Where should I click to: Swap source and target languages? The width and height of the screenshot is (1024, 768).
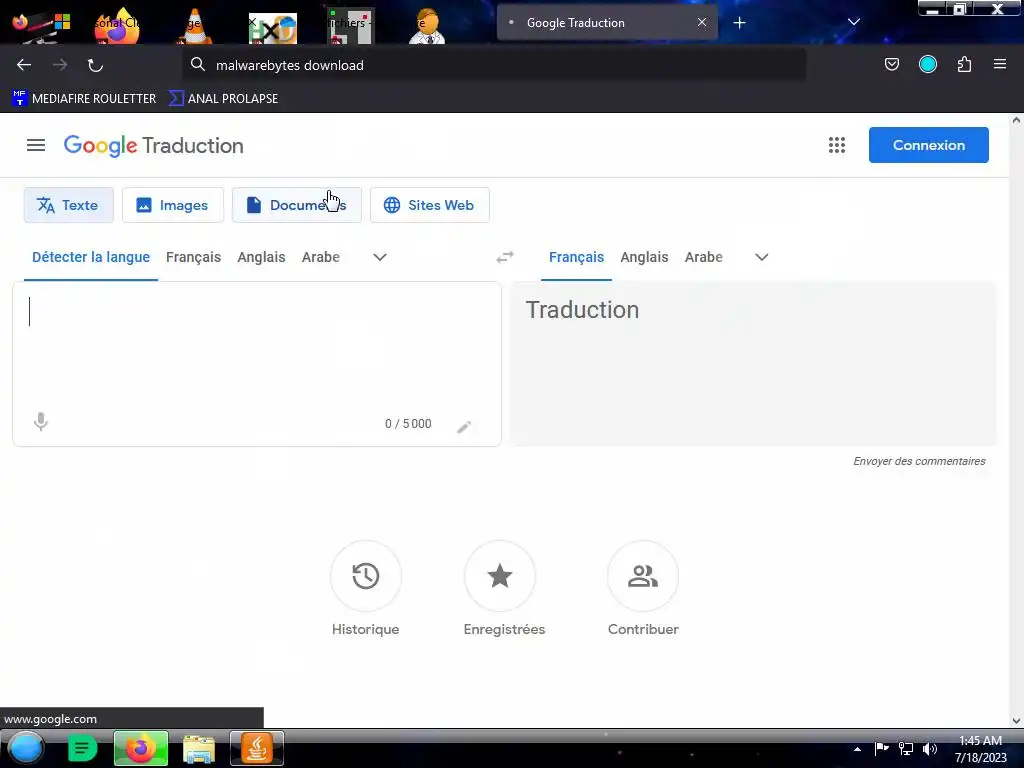click(x=505, y=257)
